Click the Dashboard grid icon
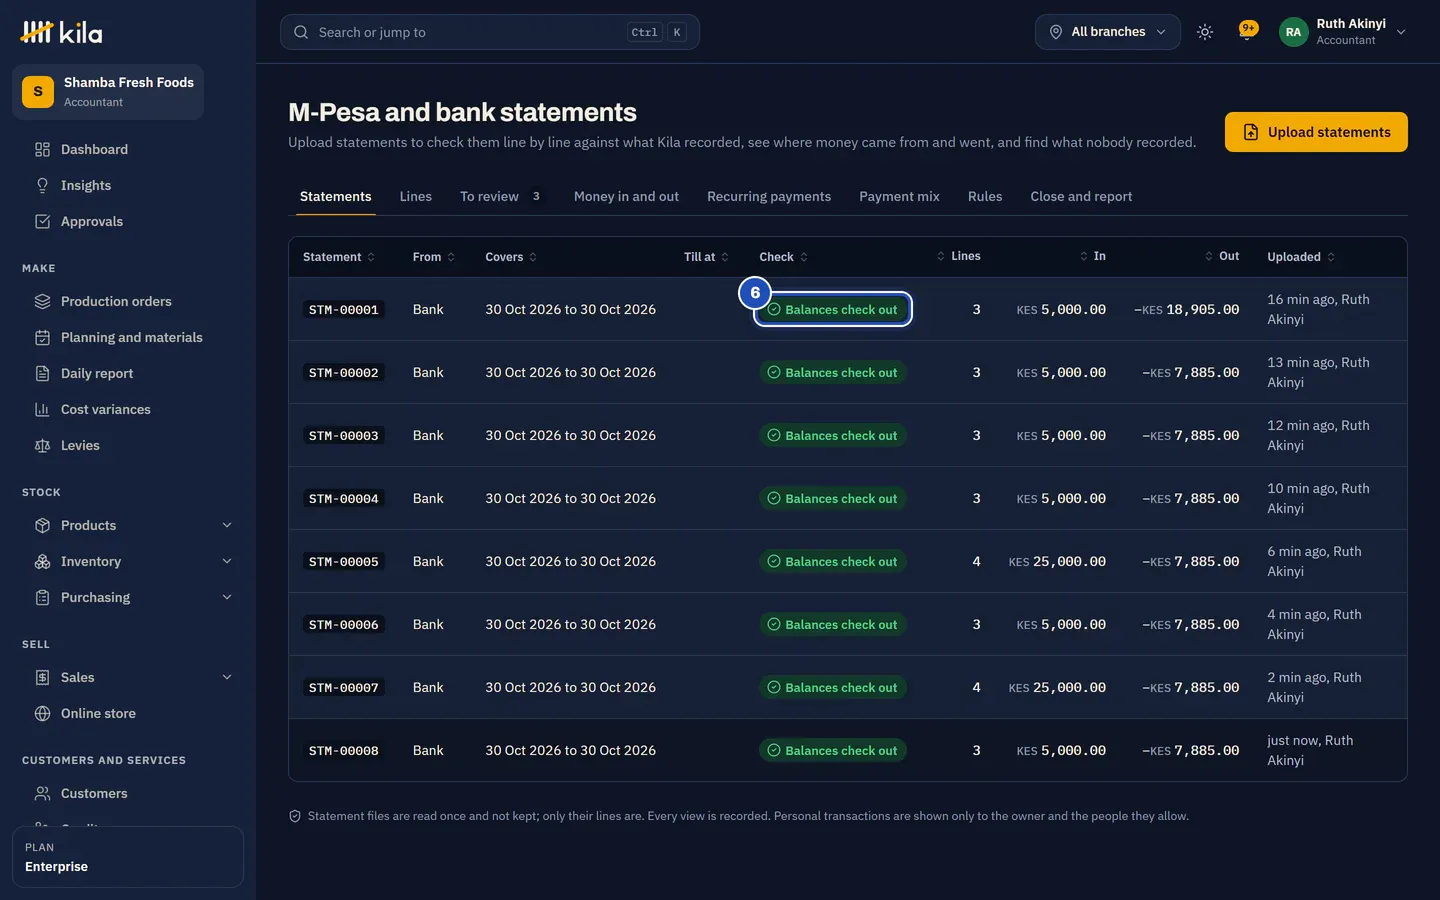The width and height of the screenshot is (1440, 900). (42, 149)
